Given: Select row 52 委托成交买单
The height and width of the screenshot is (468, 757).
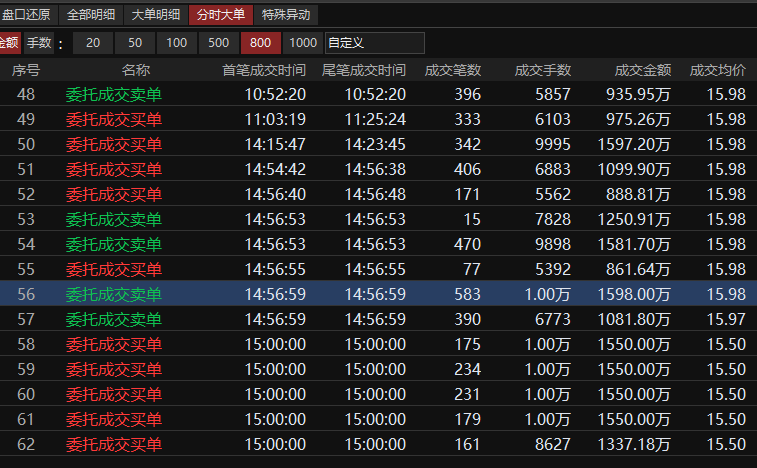Looking at the screenshot, I should point(378,195).
